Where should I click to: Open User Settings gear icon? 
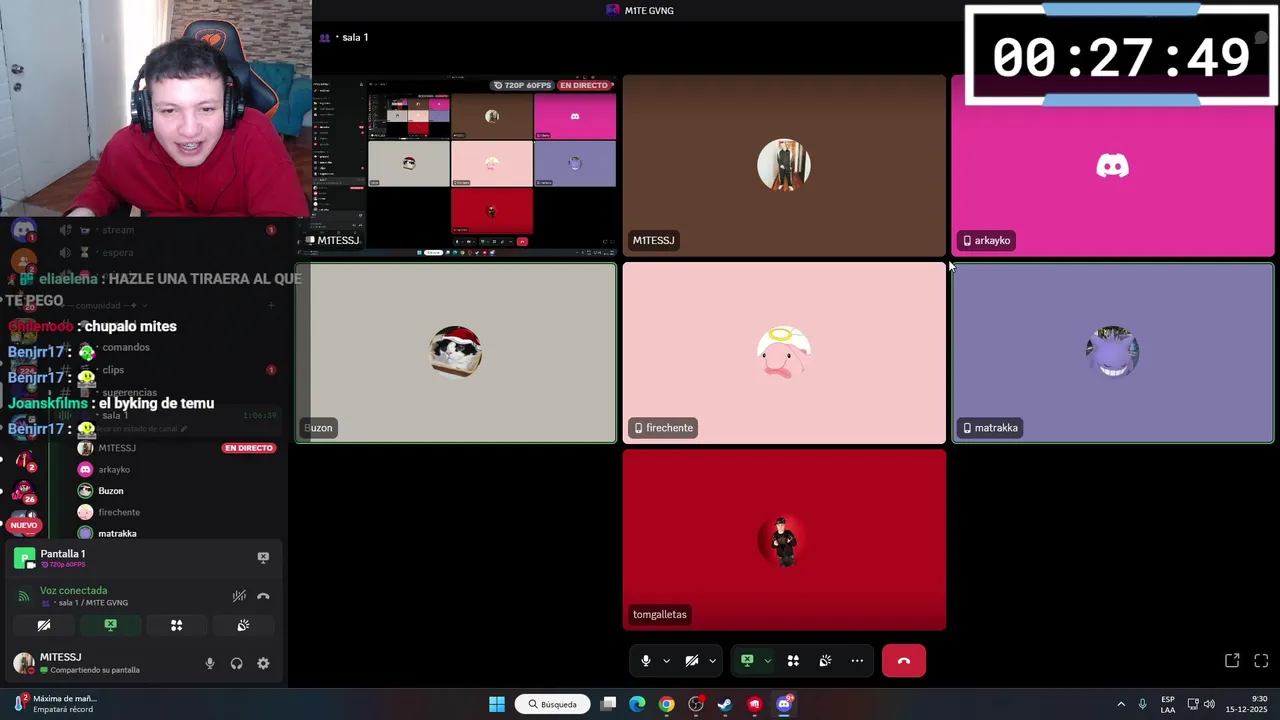263,663
